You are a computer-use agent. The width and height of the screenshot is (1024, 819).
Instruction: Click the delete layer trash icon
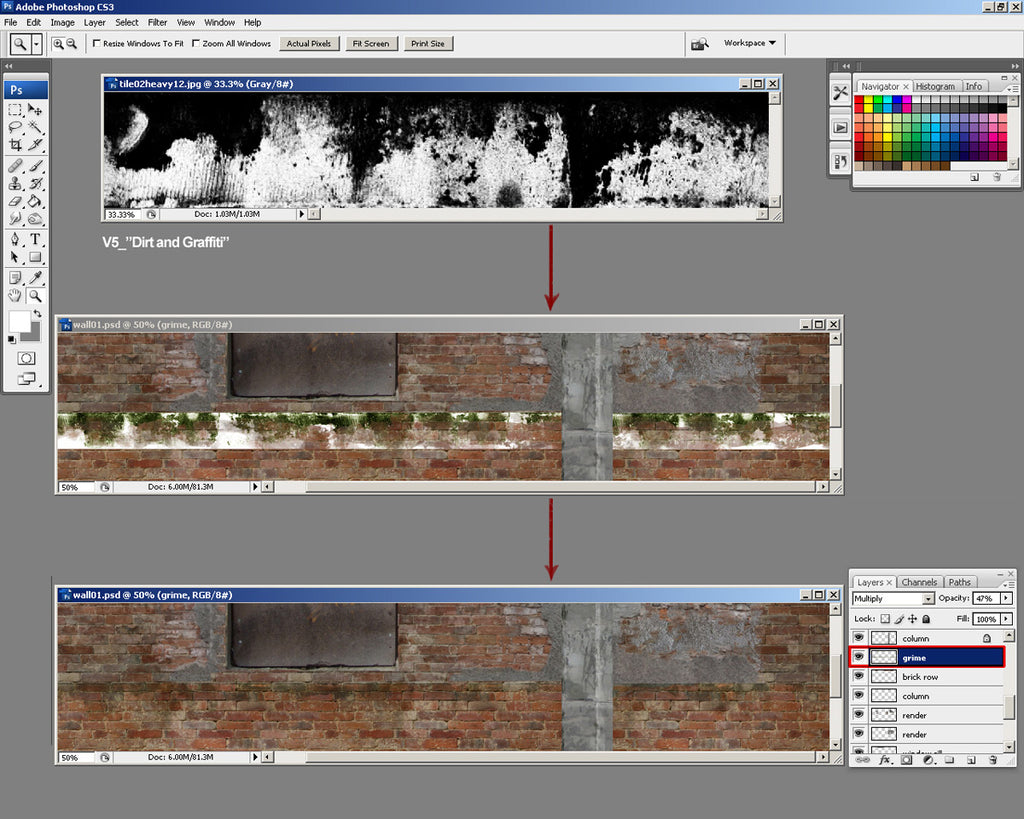coord(992,760)
